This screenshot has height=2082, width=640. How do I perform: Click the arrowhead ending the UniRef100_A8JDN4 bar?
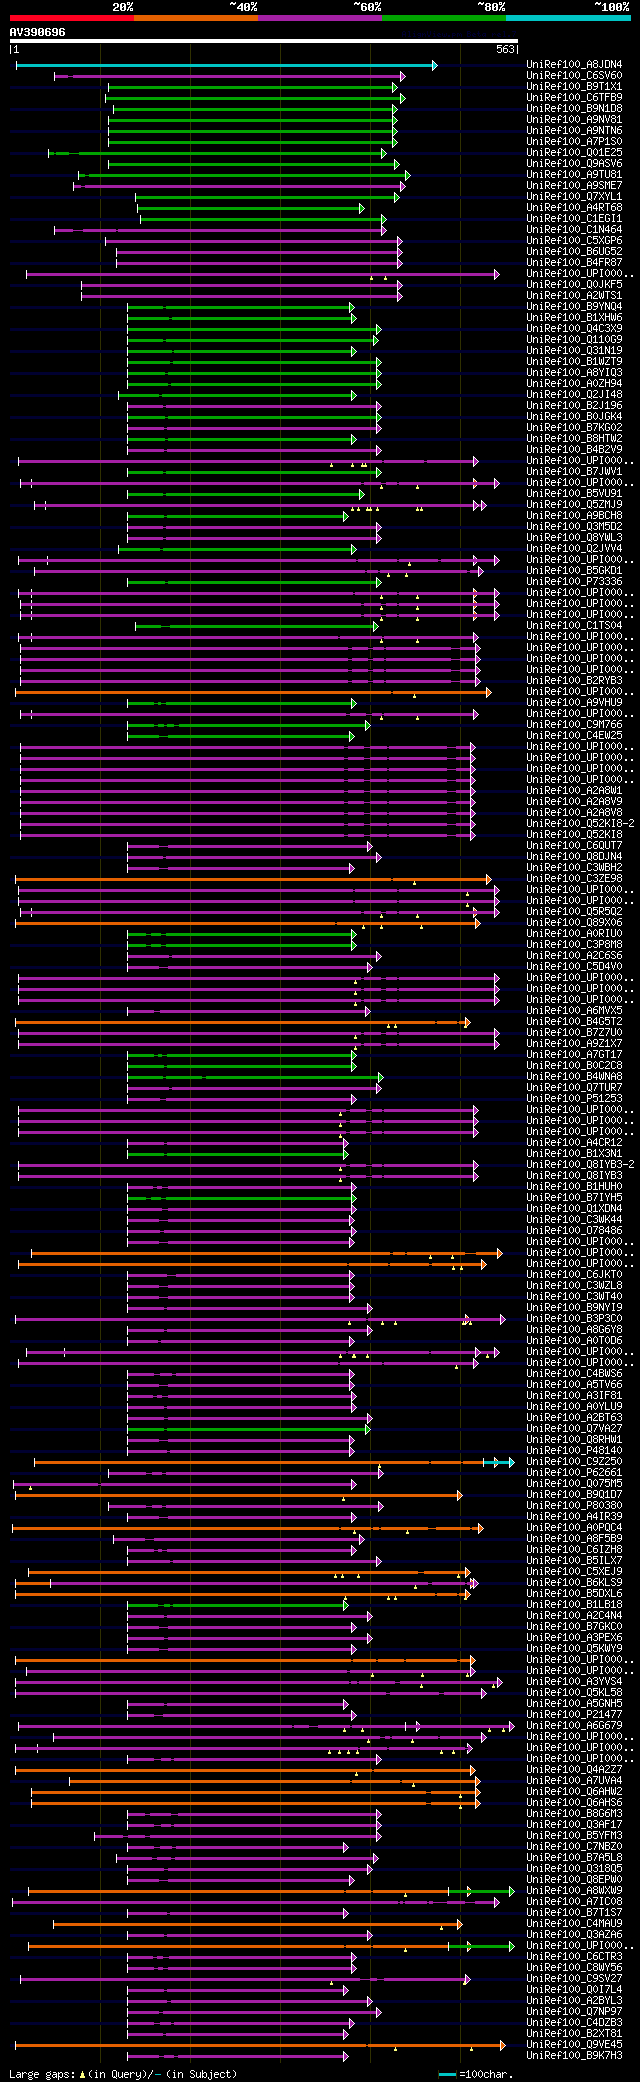click(x=434, y=65)
